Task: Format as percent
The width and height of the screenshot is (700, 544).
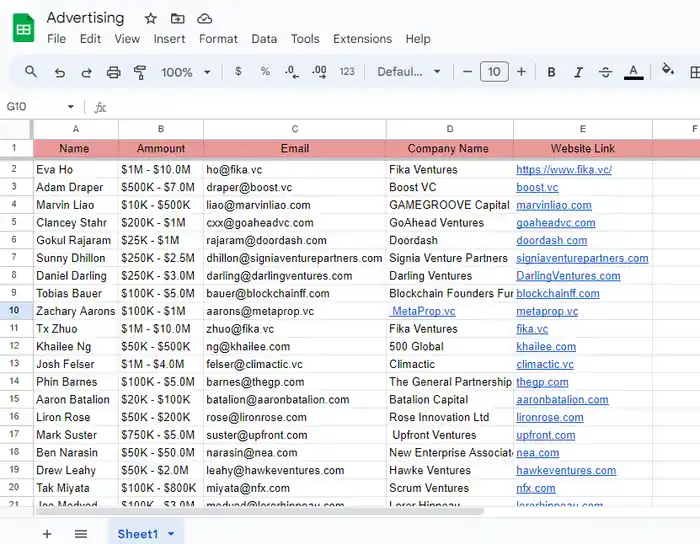Action: click(265, 71)
